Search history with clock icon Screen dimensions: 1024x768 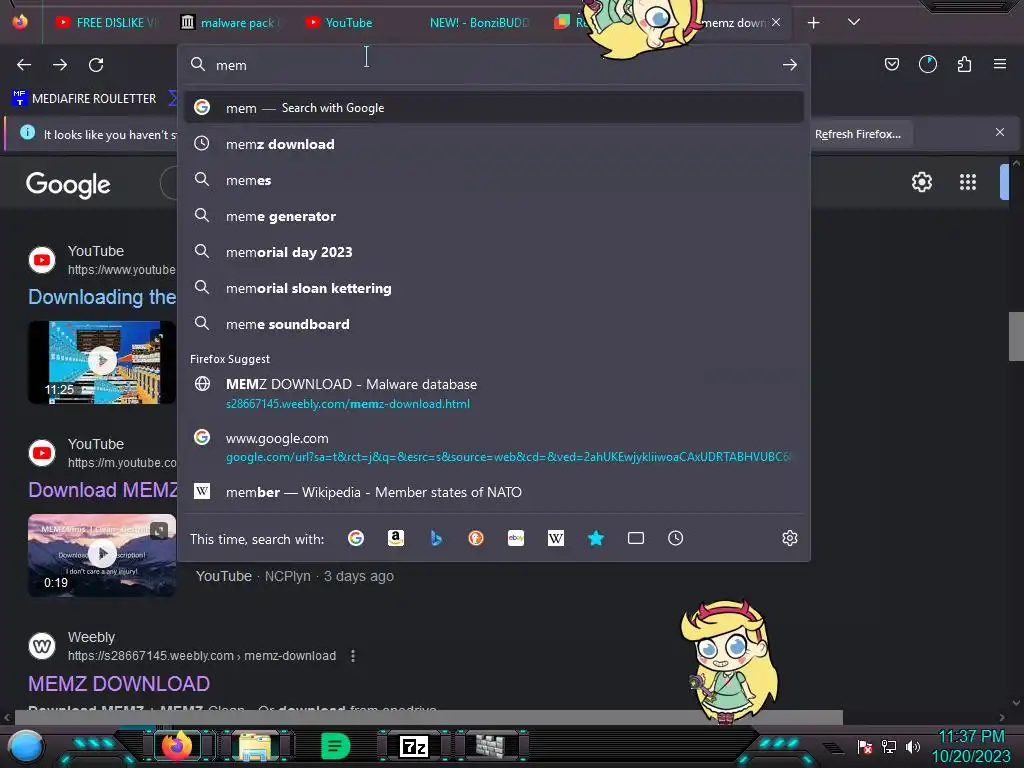[x=675, y=538]
